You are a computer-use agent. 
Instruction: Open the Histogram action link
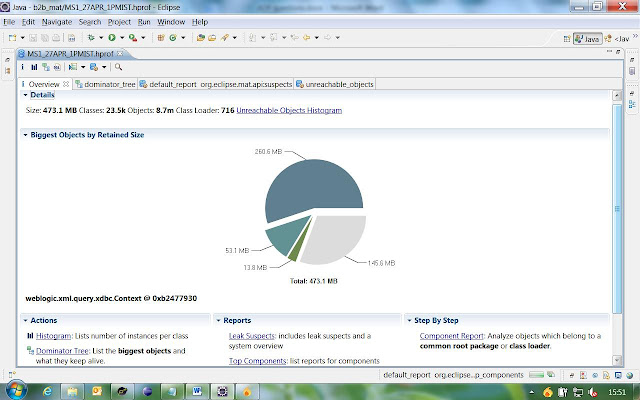click(53, 336)
